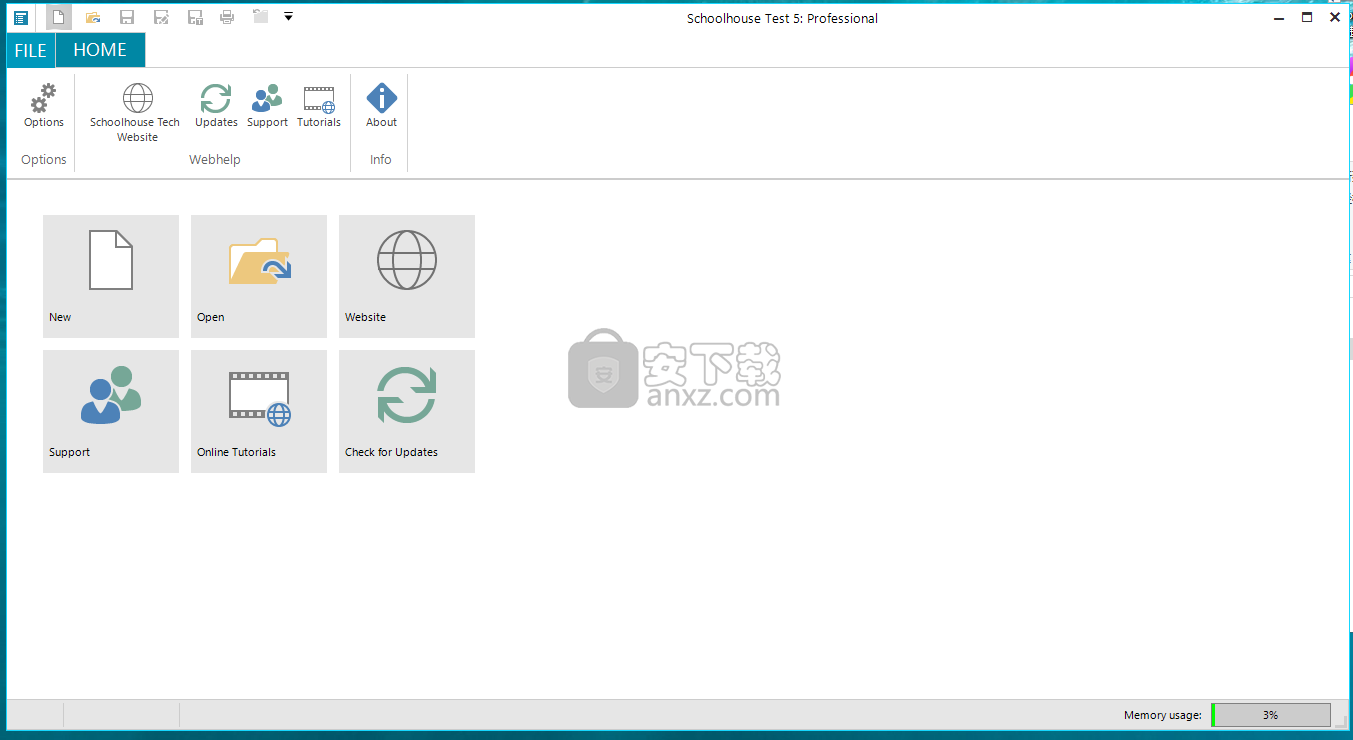Click the New document icon in quick access toolbar
Screen dimensions: 1353x740
click(59, 17)
